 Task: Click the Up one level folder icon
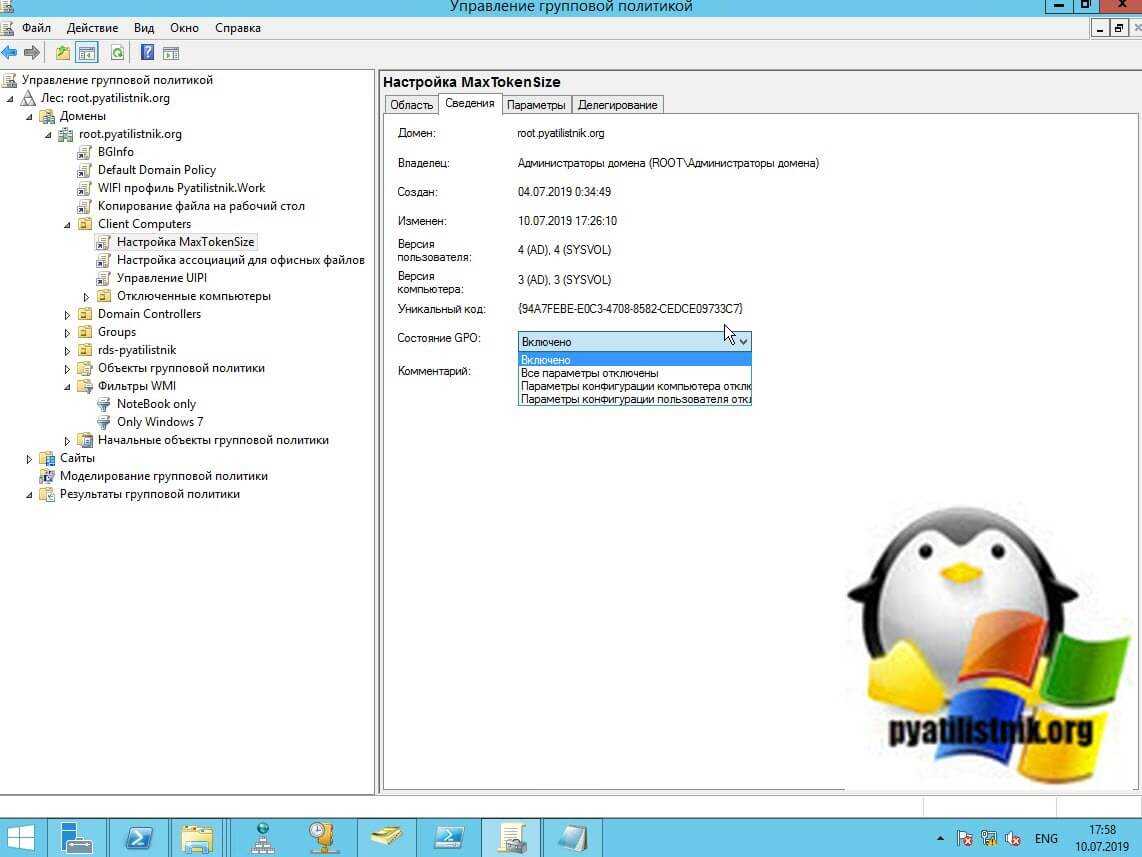[63, 53]
